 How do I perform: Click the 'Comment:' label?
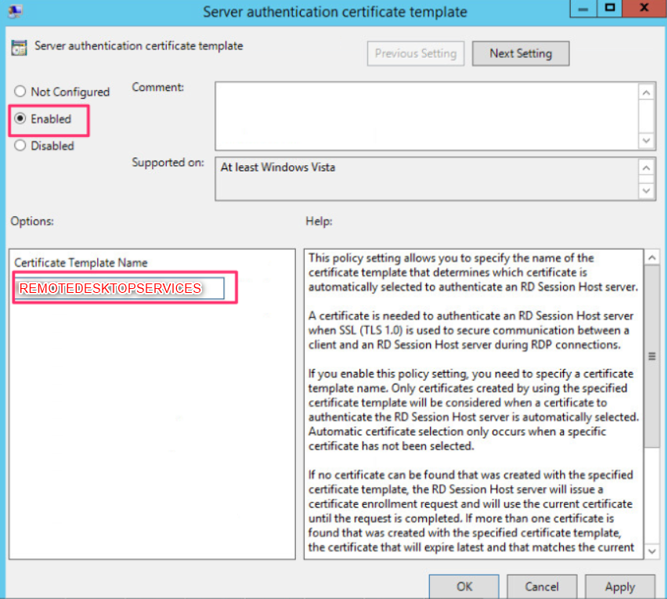click(x=158, y=87)
